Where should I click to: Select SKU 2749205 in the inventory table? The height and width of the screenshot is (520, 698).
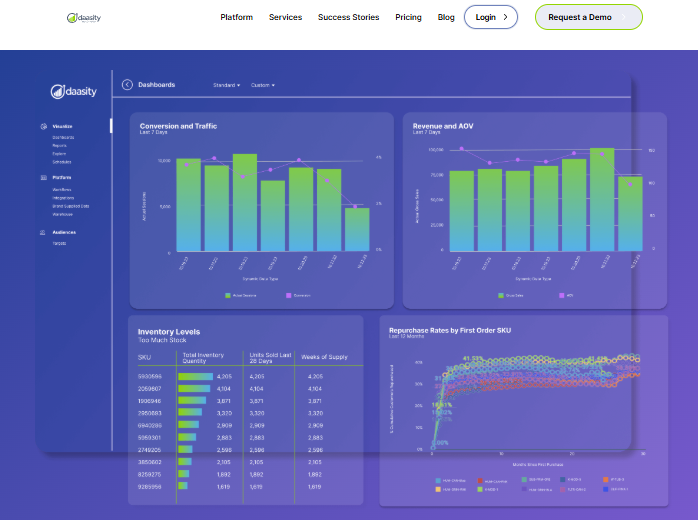click(150, 450)
